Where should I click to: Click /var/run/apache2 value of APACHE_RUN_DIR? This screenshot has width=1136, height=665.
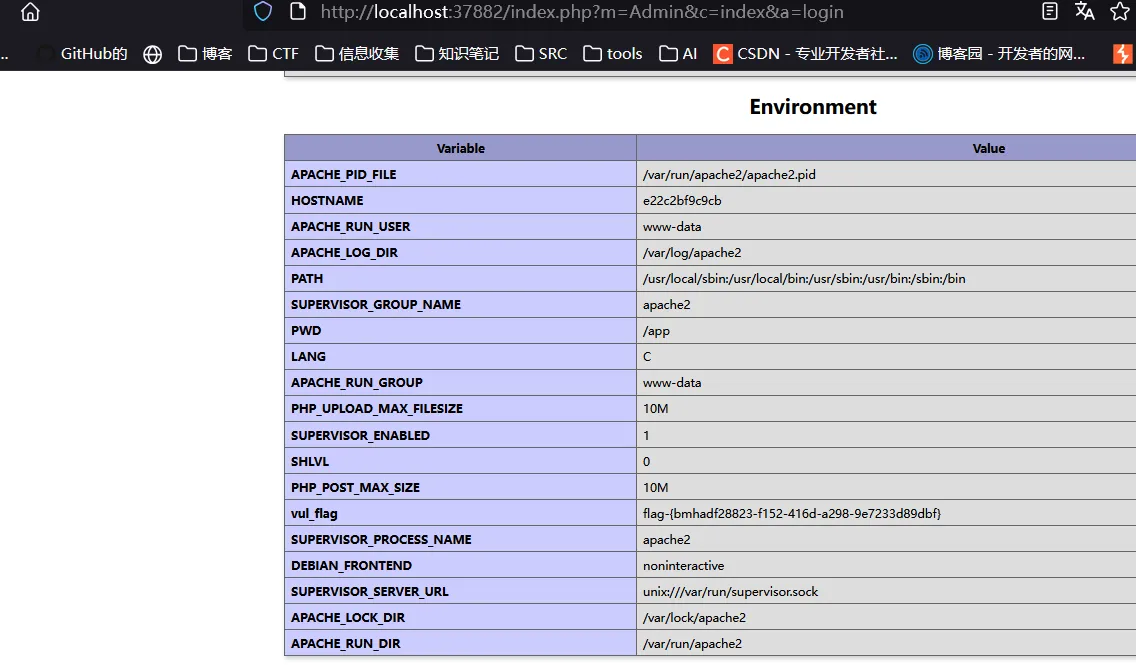tap(692, 644)
